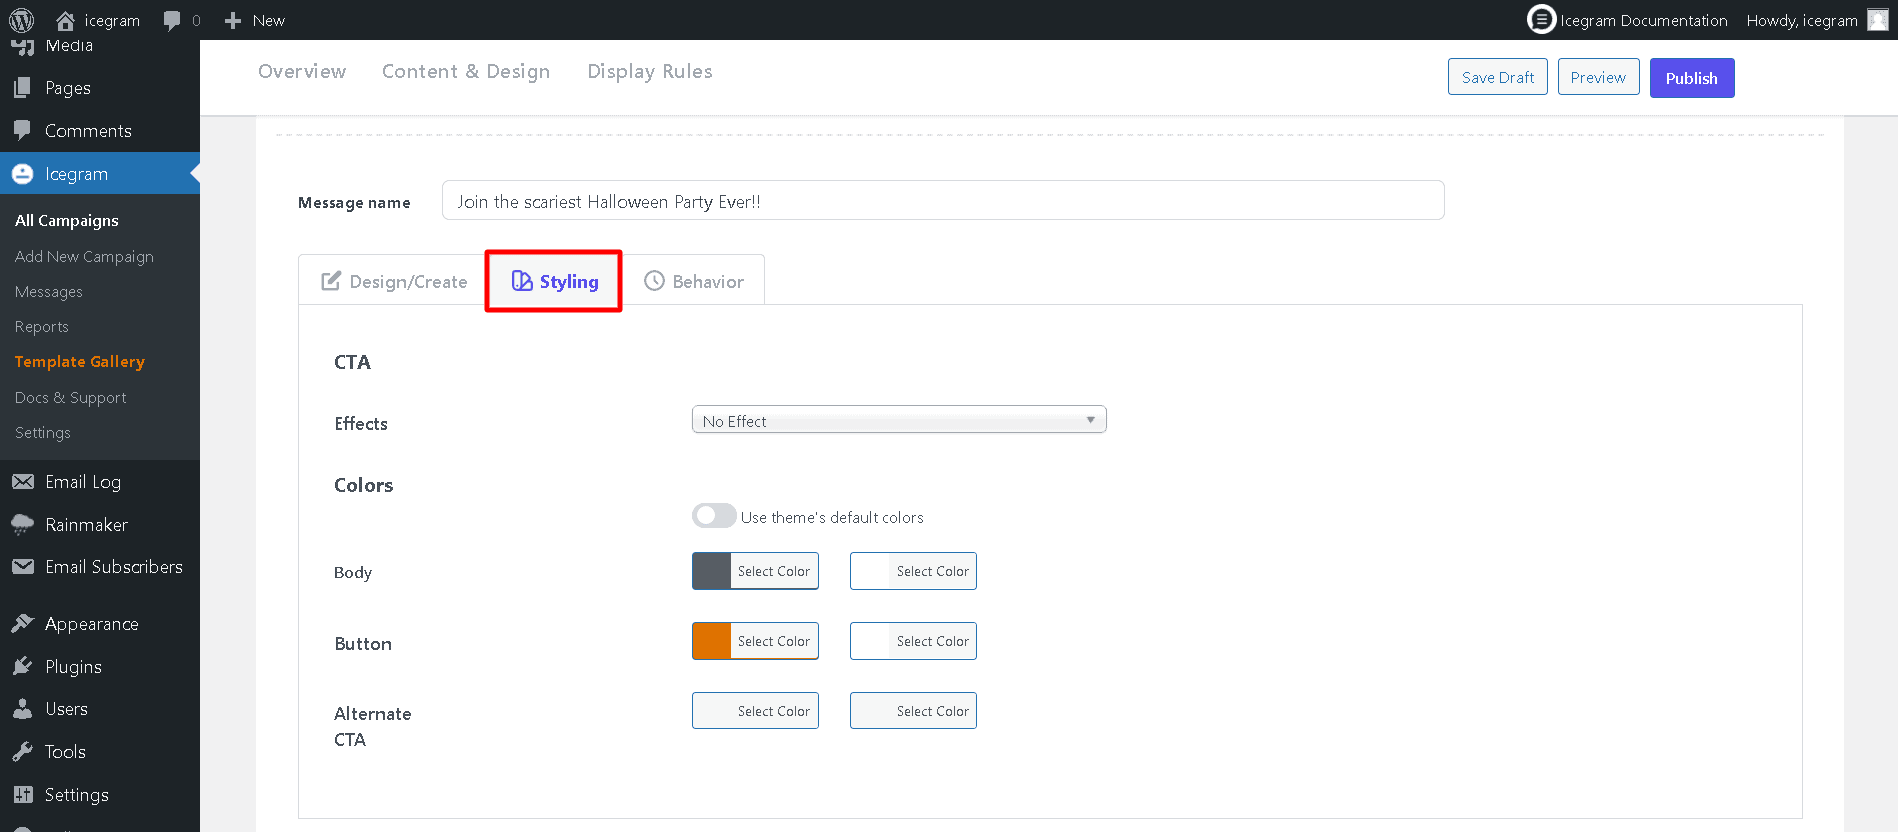Open Messages submenu link
1898x832 pixels.
pyautogui.click(x=49, y=292)
